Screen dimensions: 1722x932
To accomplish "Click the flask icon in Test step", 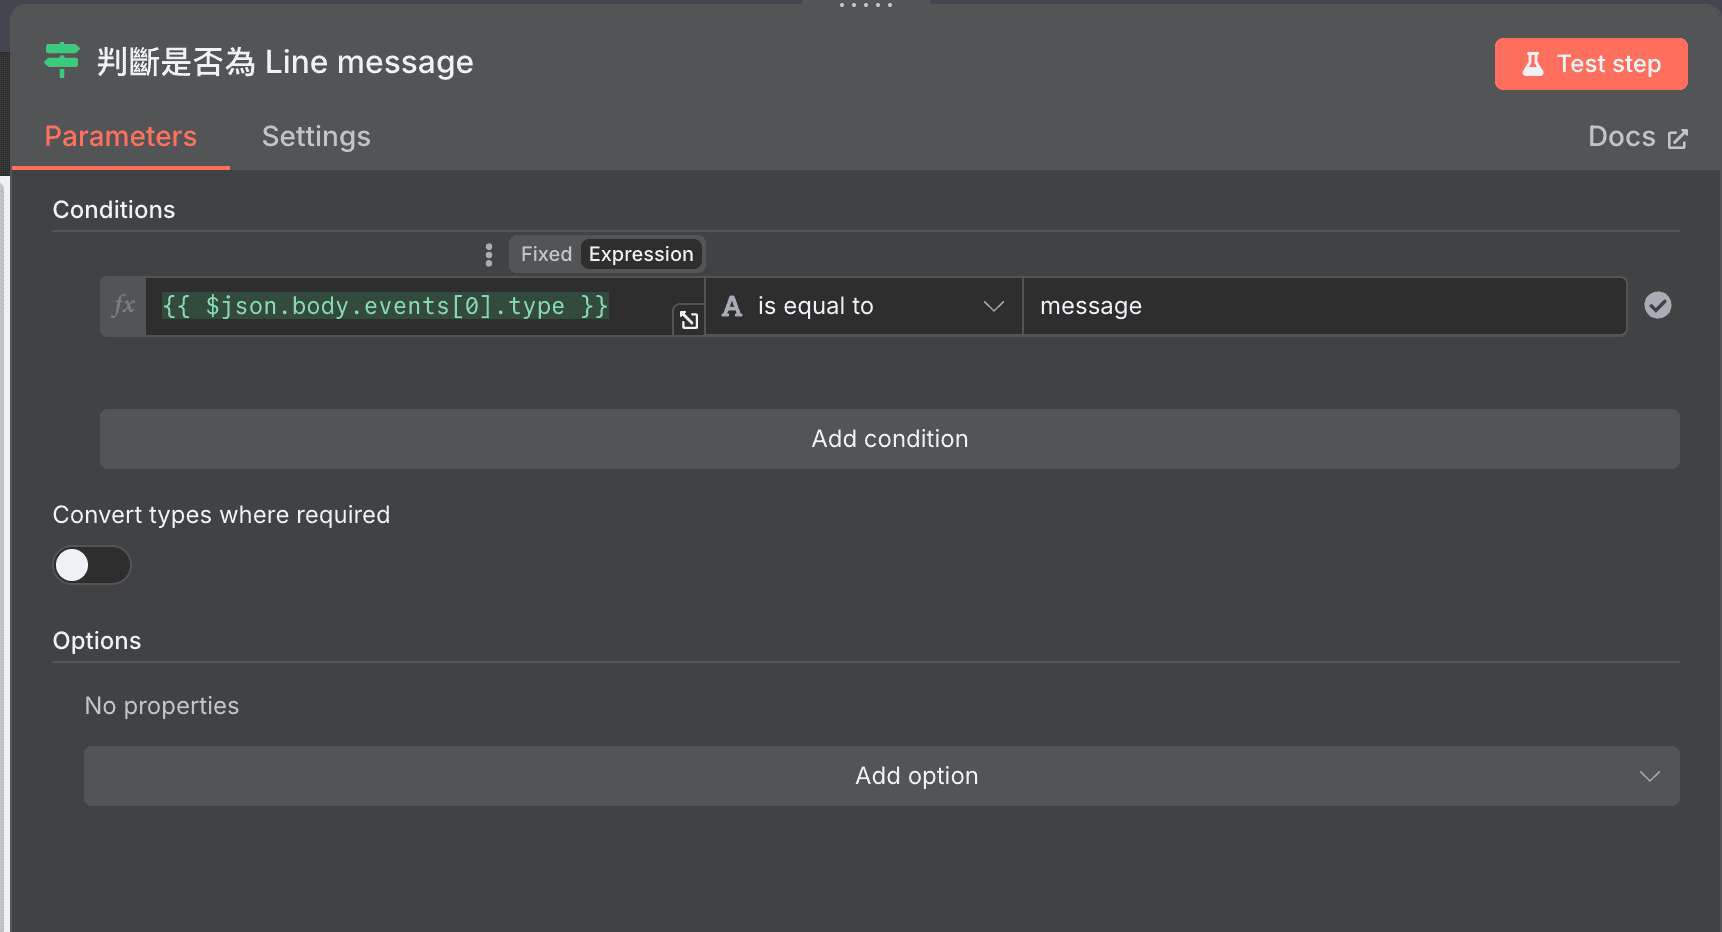I will (x=1532, y=64).
